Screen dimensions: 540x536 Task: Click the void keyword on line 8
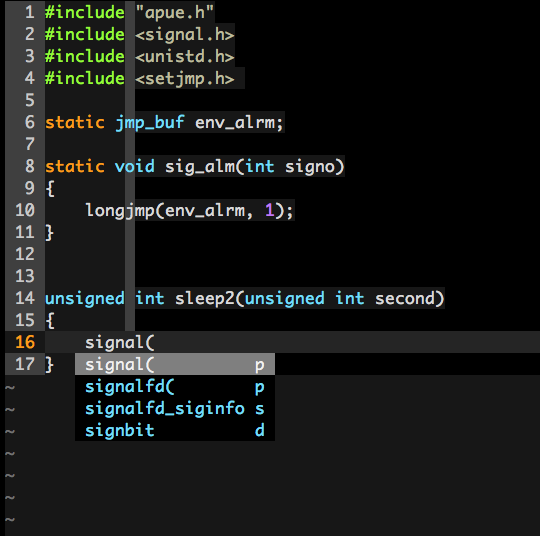point(135,166)
